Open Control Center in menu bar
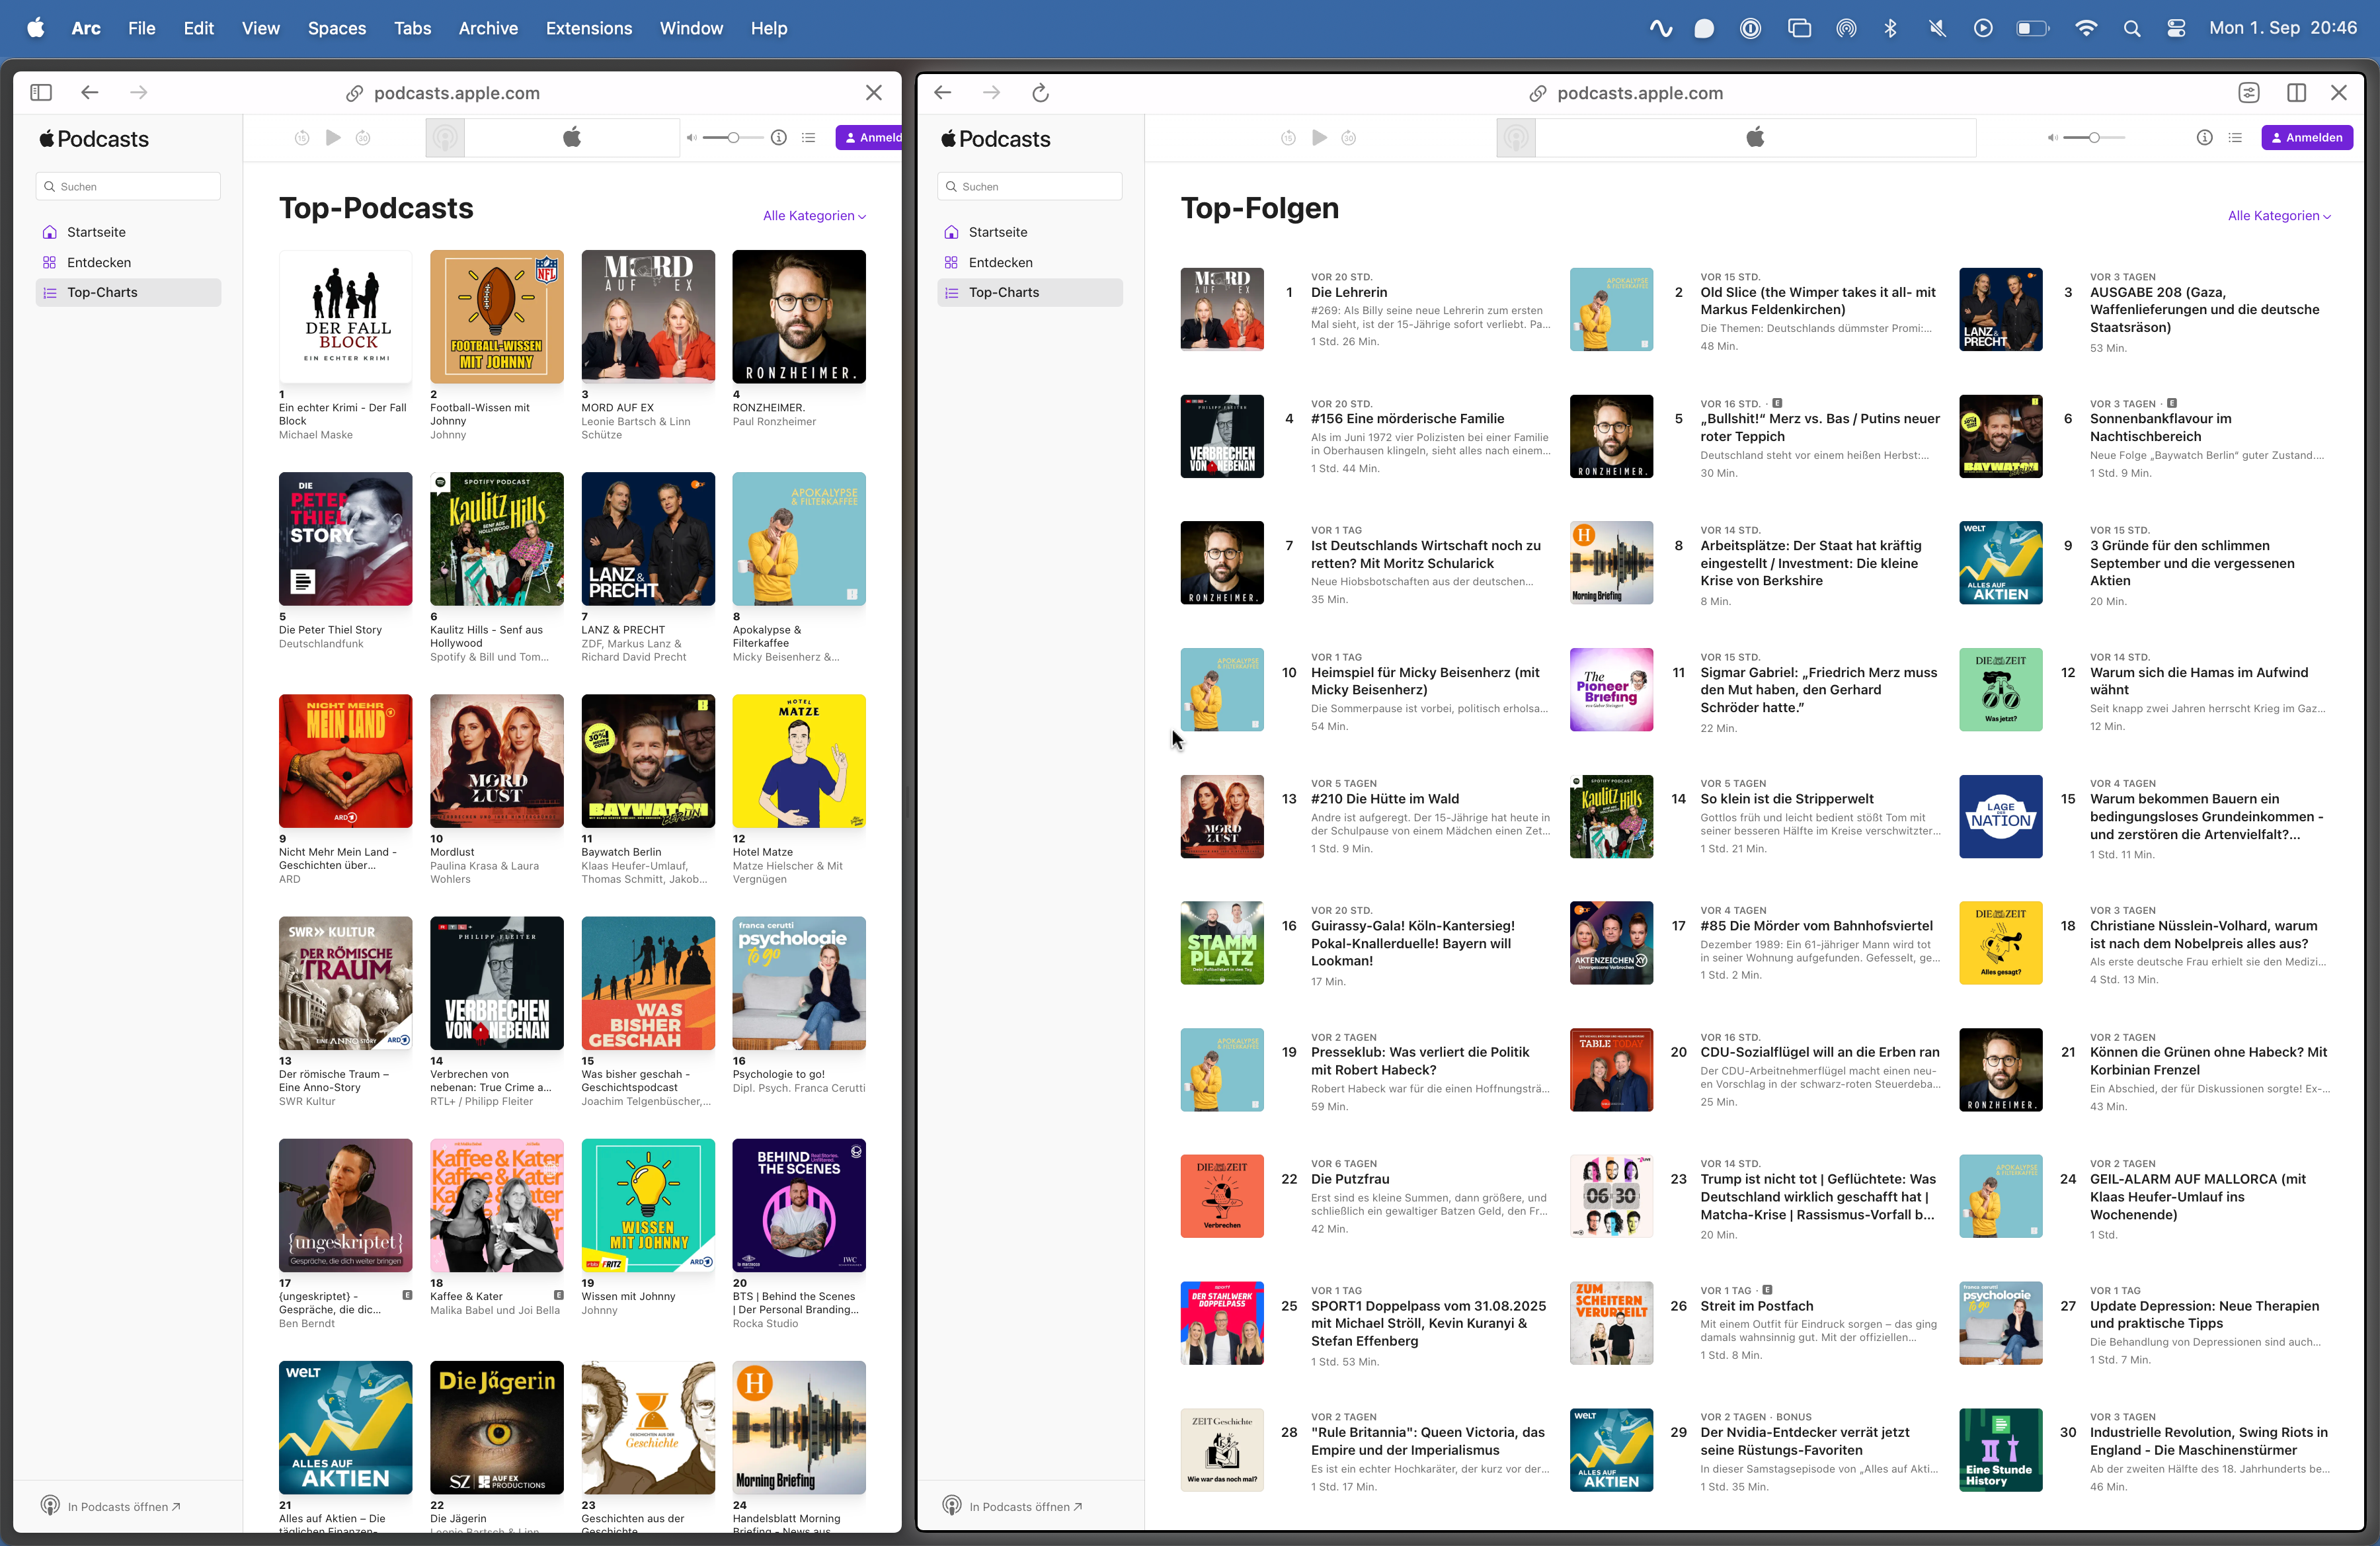Viewport: 2380px width, 1546px height. [2177, 28]
